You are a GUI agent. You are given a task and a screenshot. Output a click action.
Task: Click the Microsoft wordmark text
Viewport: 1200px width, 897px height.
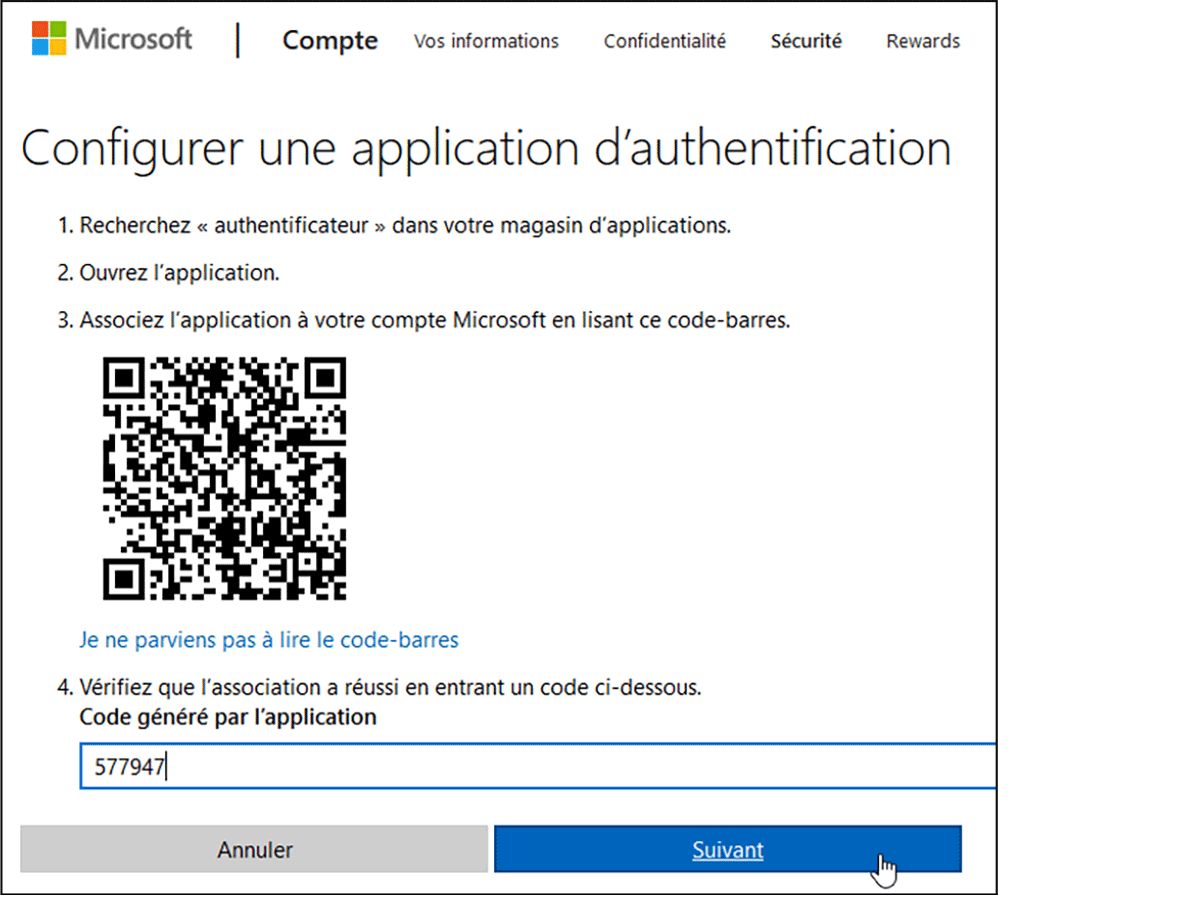(x=133, y=39)
